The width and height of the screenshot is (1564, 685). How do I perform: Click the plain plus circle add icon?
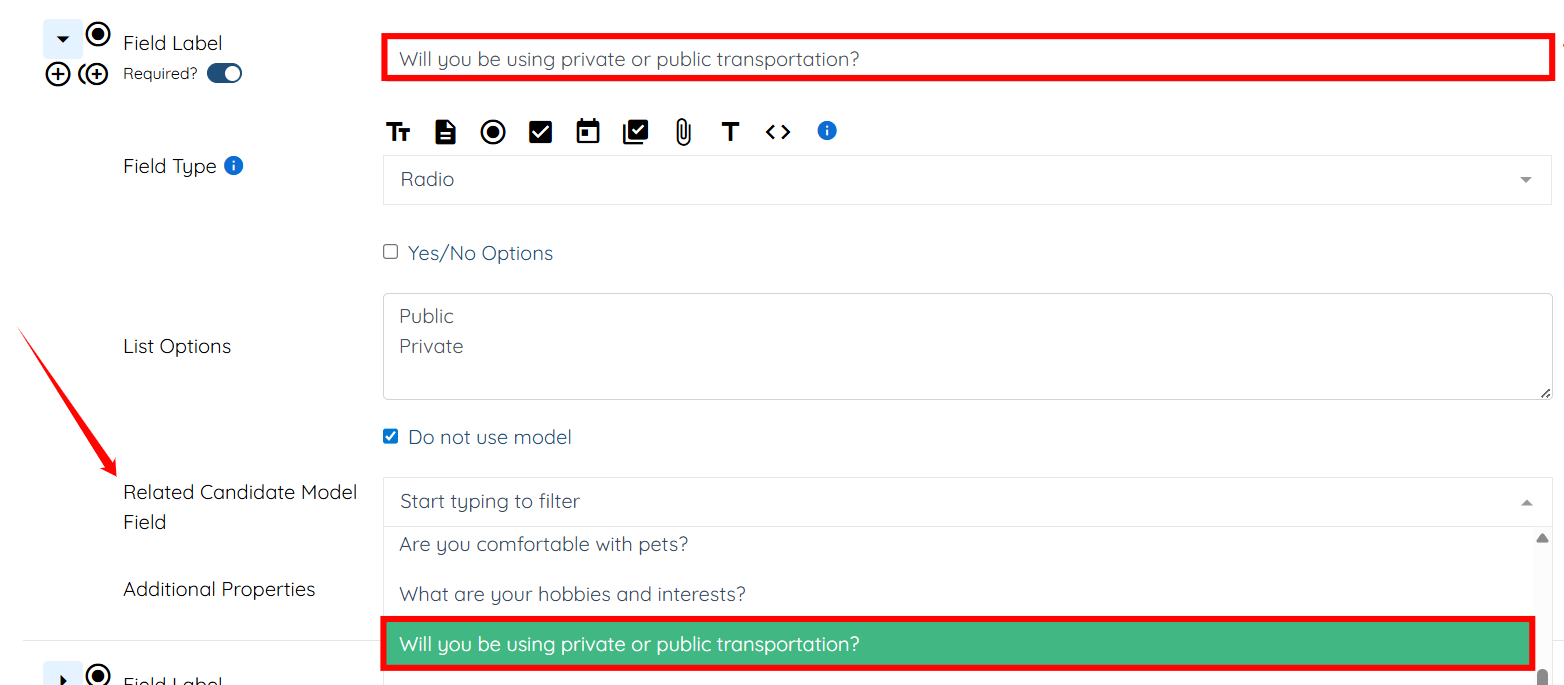(58, 74)
